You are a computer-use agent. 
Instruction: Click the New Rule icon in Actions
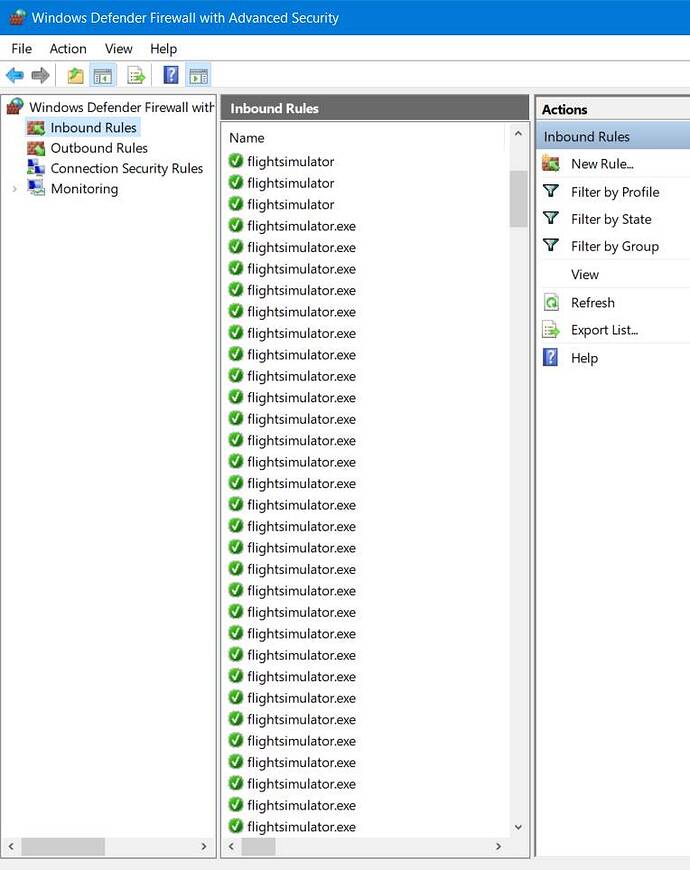(551, 164)
